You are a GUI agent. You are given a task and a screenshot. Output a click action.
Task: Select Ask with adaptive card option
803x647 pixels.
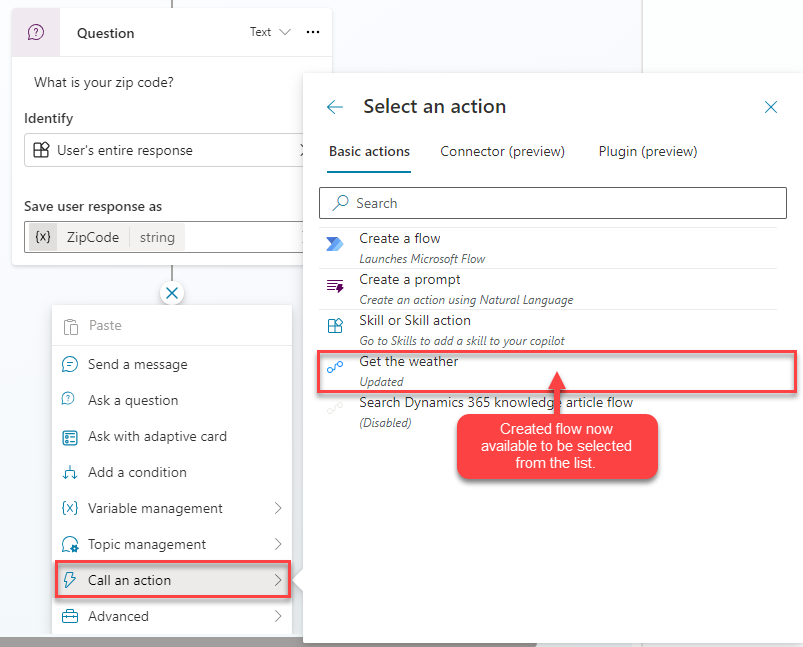coord(157,436)
